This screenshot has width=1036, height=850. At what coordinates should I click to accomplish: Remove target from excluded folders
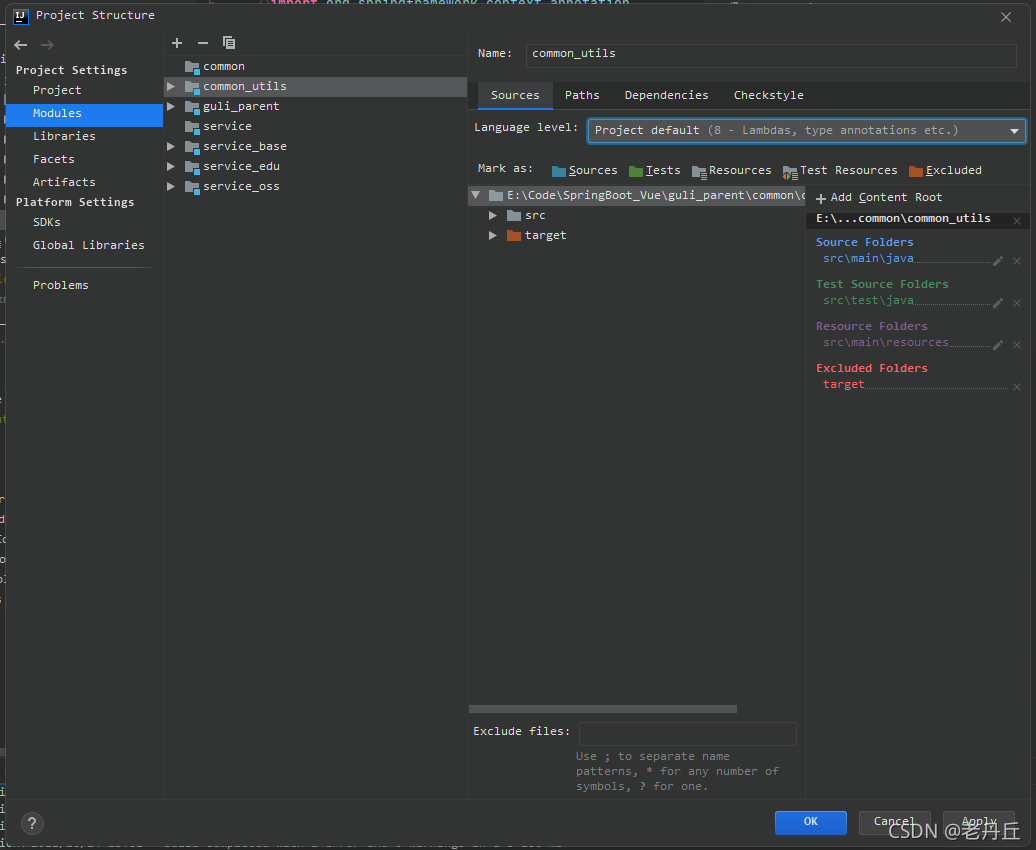click(x=1017, y=387)
